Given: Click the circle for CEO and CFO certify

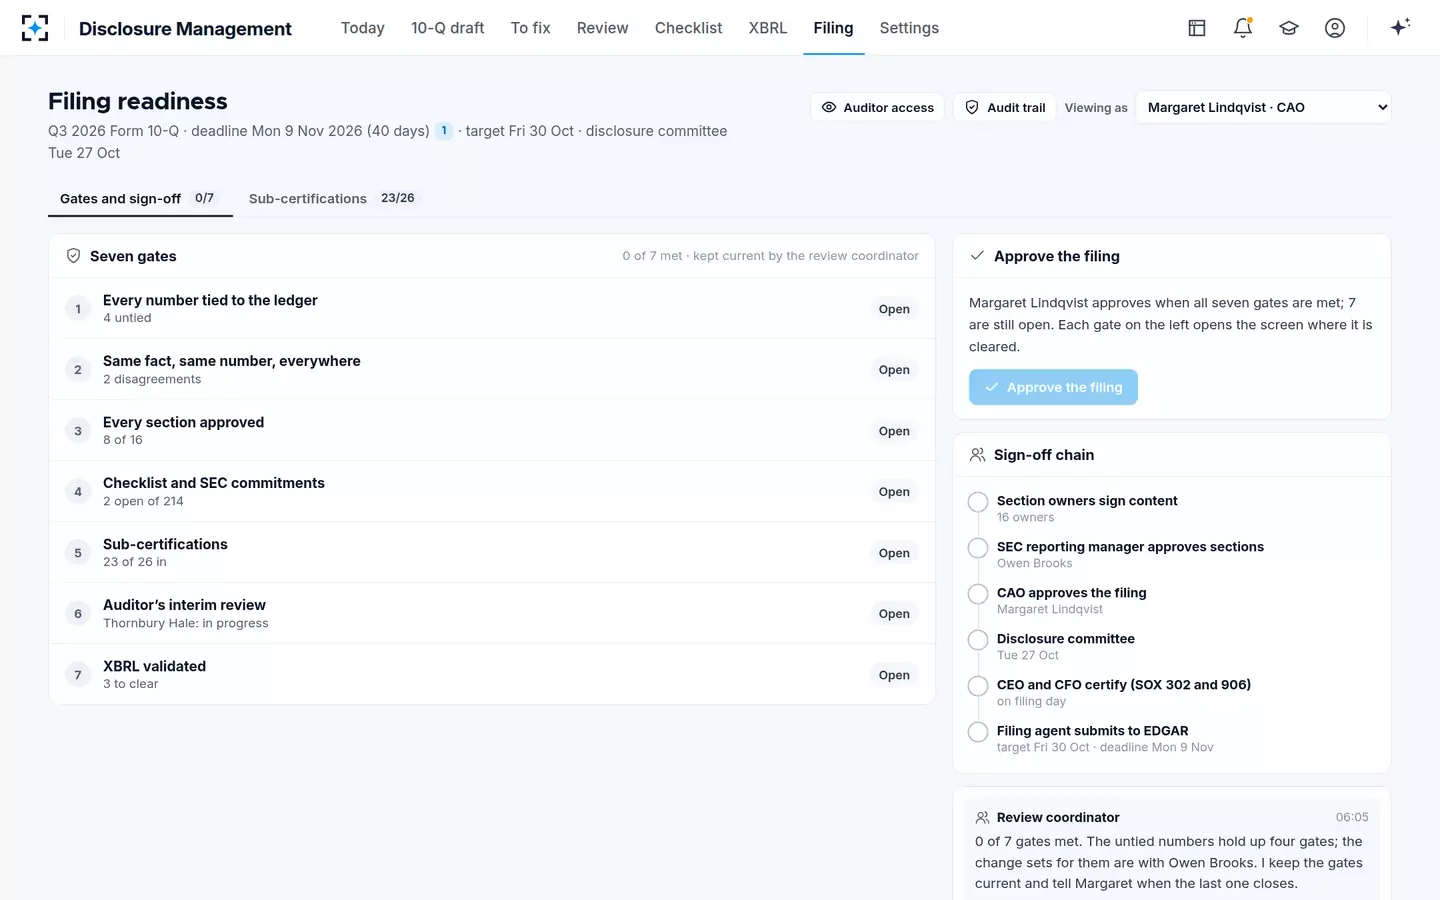Looking at the screenshot, I should click(978, 686).
